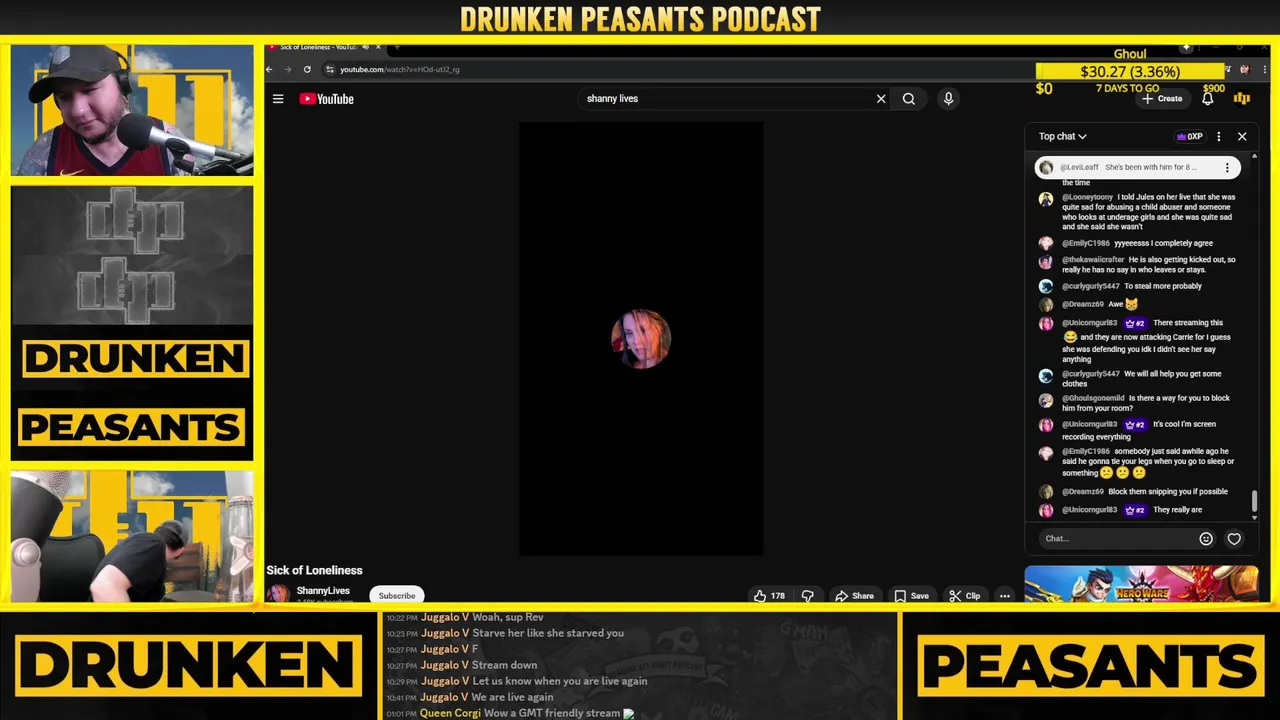The image size is (1280, 720).
Task: Click the pinned @LeviLeaff chat message
Action: (1137, 168)
